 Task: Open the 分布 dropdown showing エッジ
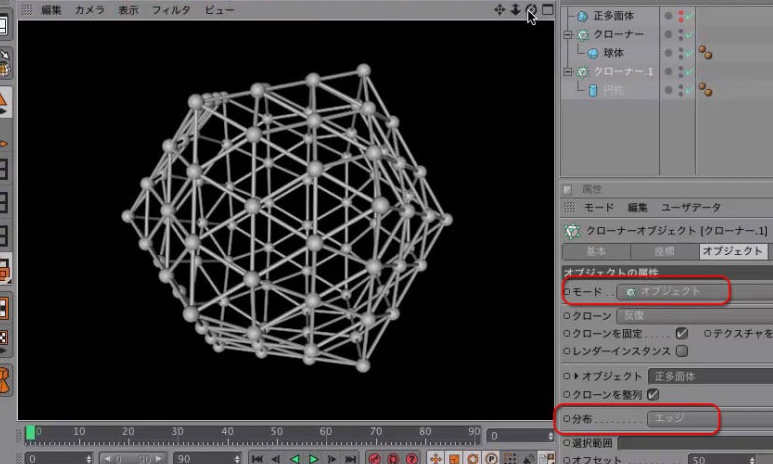click(x=710, y=419)
